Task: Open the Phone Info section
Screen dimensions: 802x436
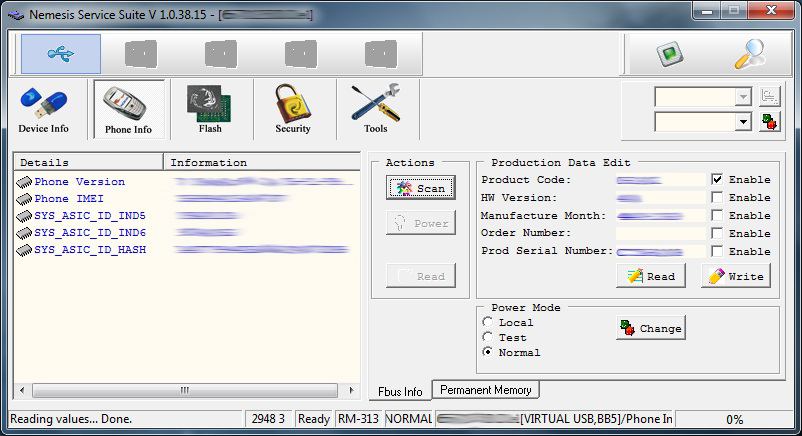Action: click(128, 110)
